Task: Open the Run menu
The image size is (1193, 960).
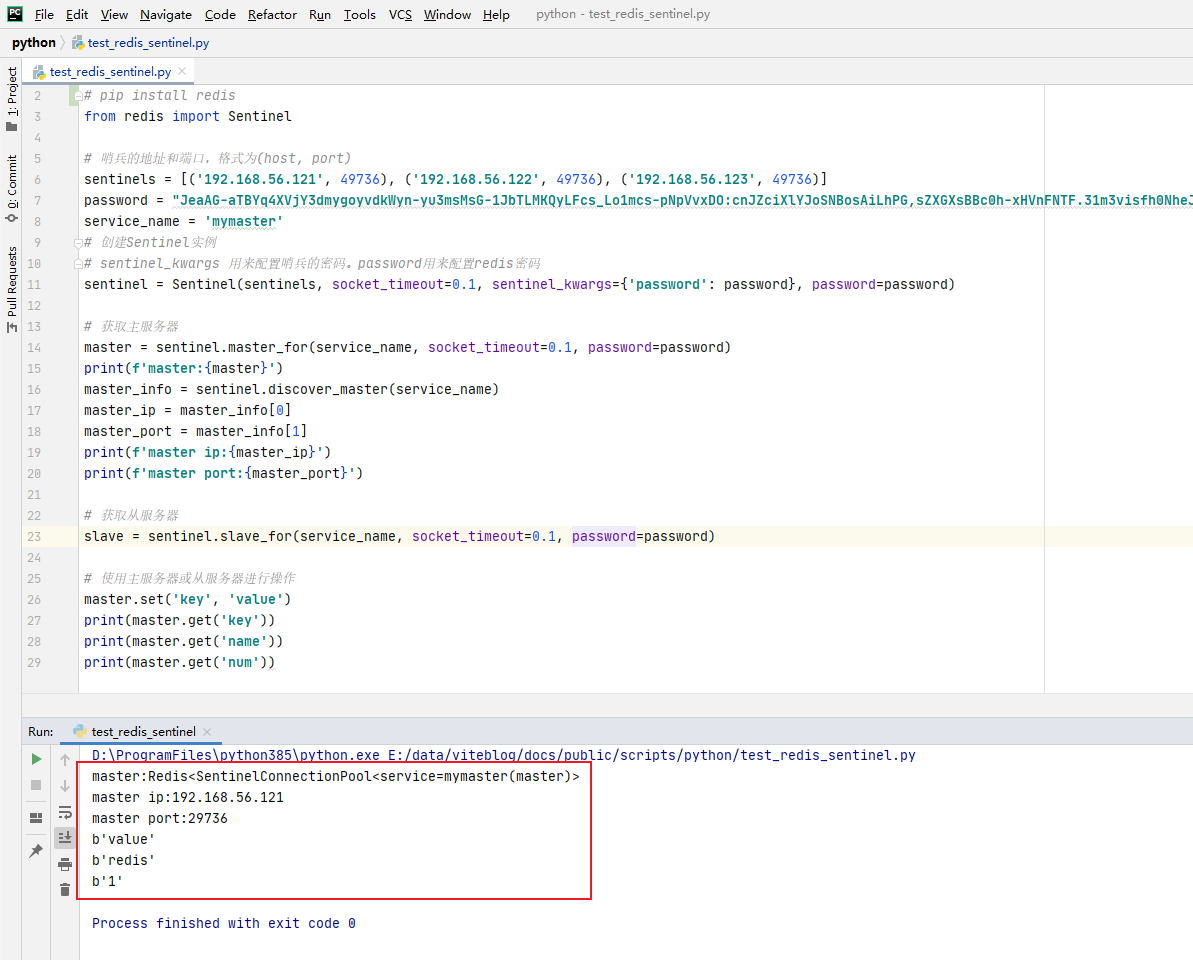Action: tap(320, 14)
